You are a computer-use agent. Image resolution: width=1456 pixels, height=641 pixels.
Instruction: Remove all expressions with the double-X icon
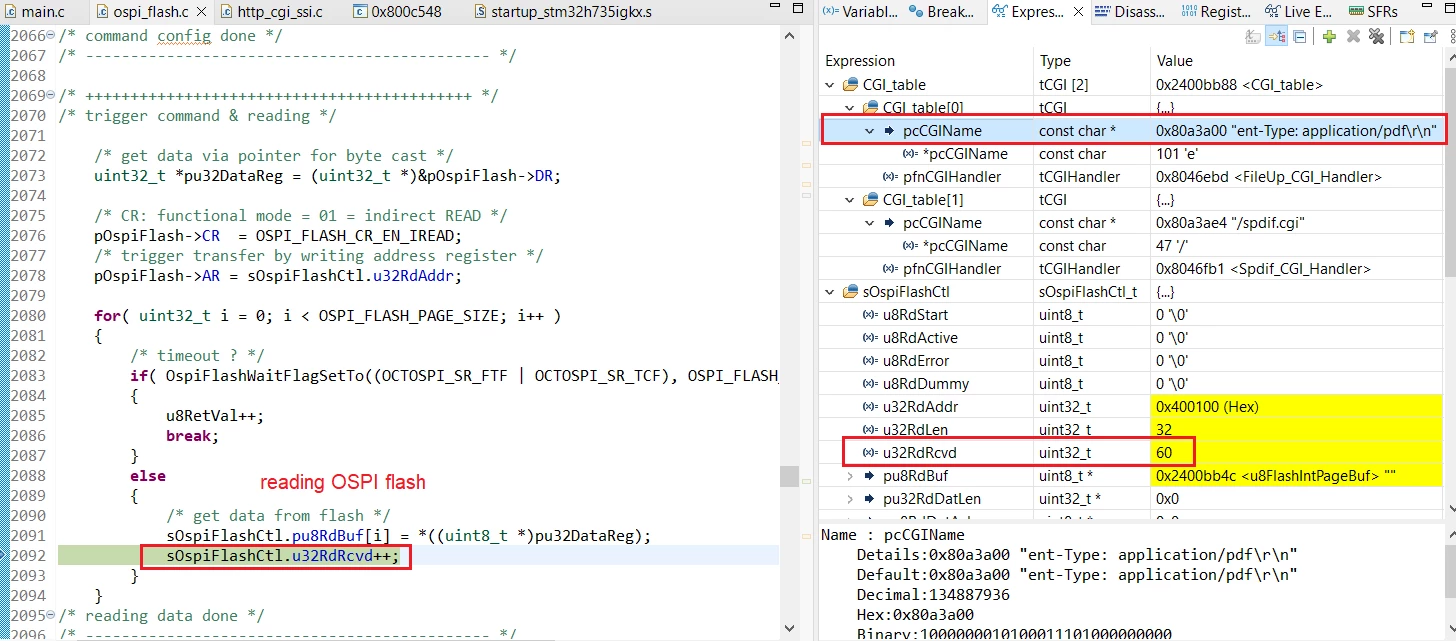1376,37
